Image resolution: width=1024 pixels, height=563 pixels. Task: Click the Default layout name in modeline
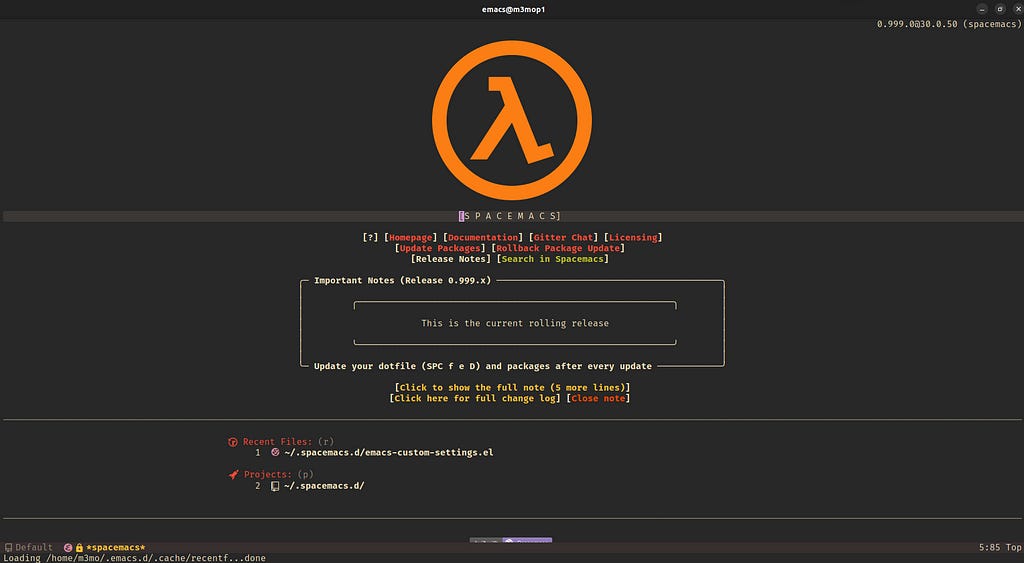[34, 547]
